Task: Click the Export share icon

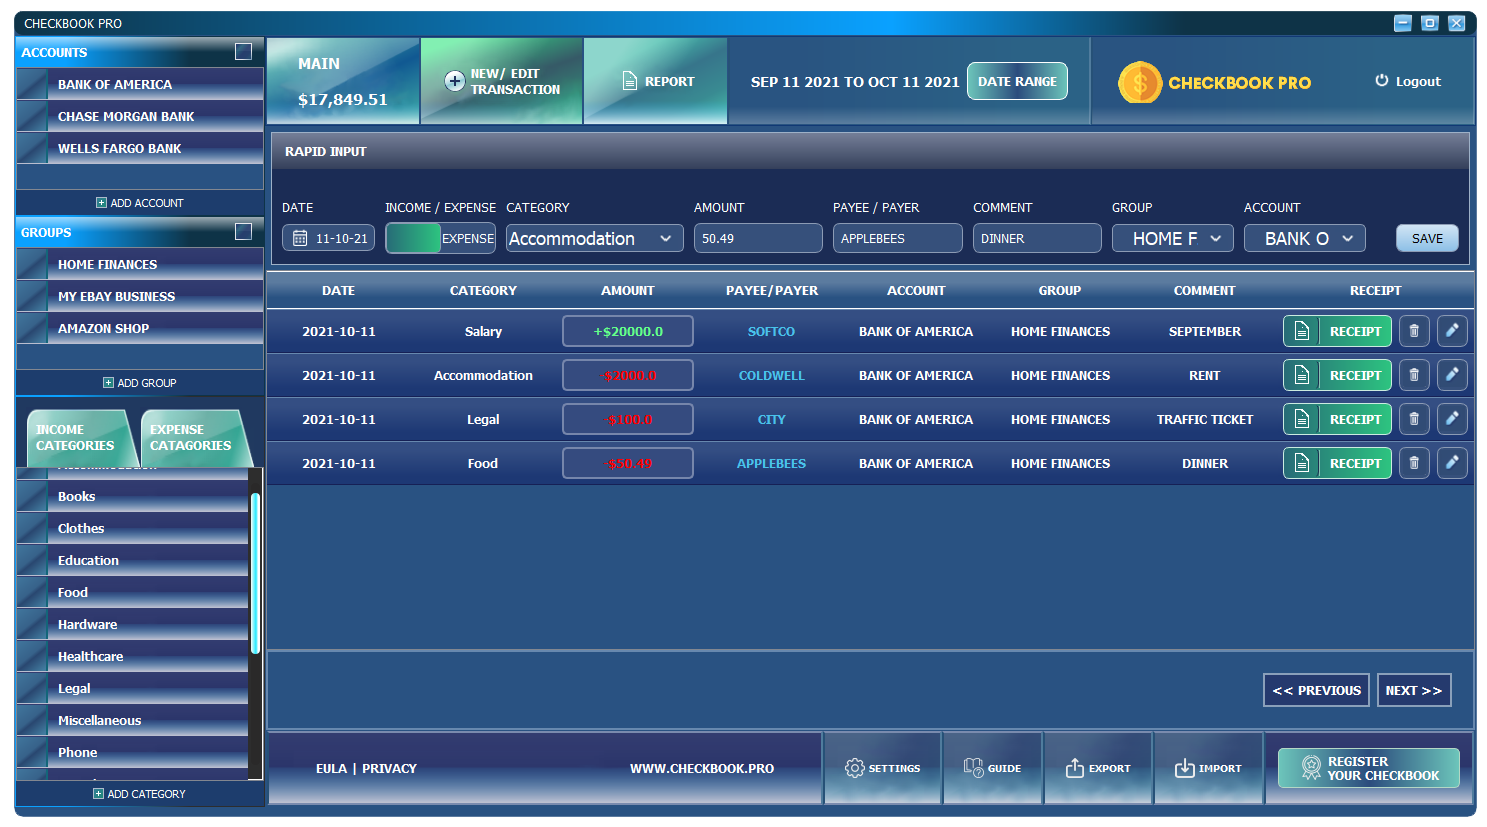Action: [x=1074, y=768]
